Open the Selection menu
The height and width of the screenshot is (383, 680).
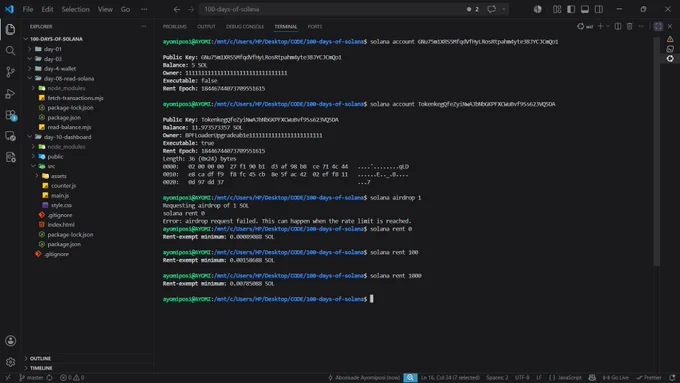pyautogui.click(x=75, y=9)
